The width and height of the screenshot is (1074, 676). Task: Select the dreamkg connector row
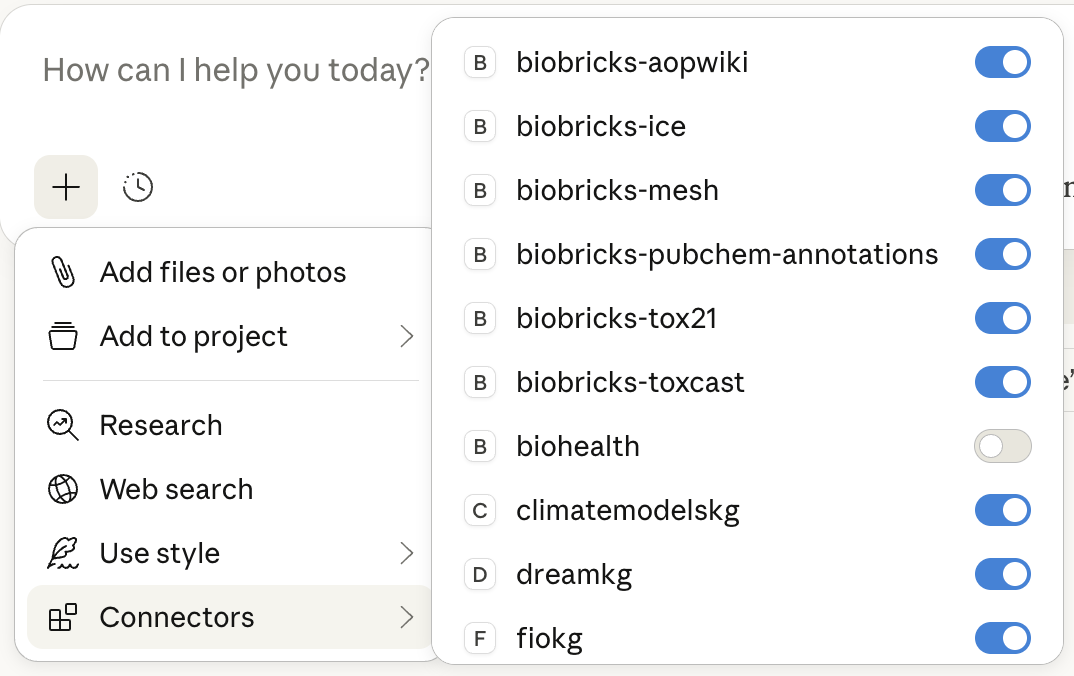click(572, 574)
